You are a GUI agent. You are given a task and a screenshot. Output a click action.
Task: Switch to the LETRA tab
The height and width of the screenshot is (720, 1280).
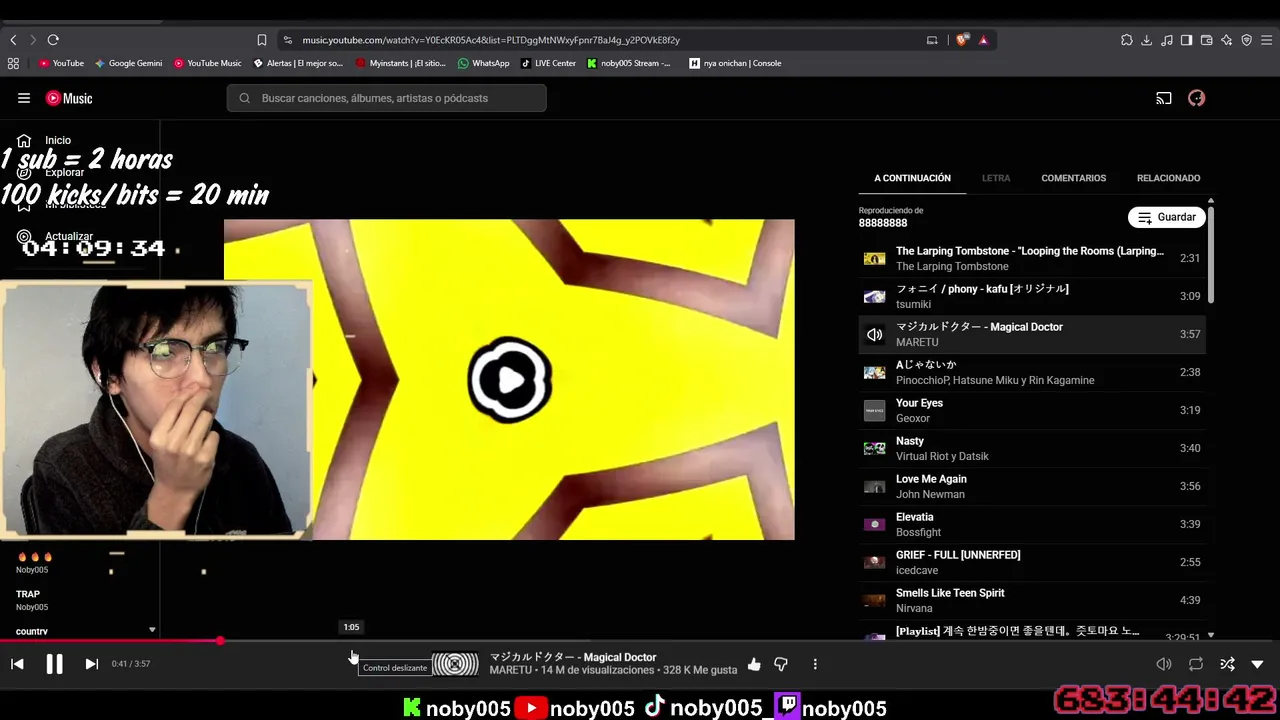pos(996,178)
